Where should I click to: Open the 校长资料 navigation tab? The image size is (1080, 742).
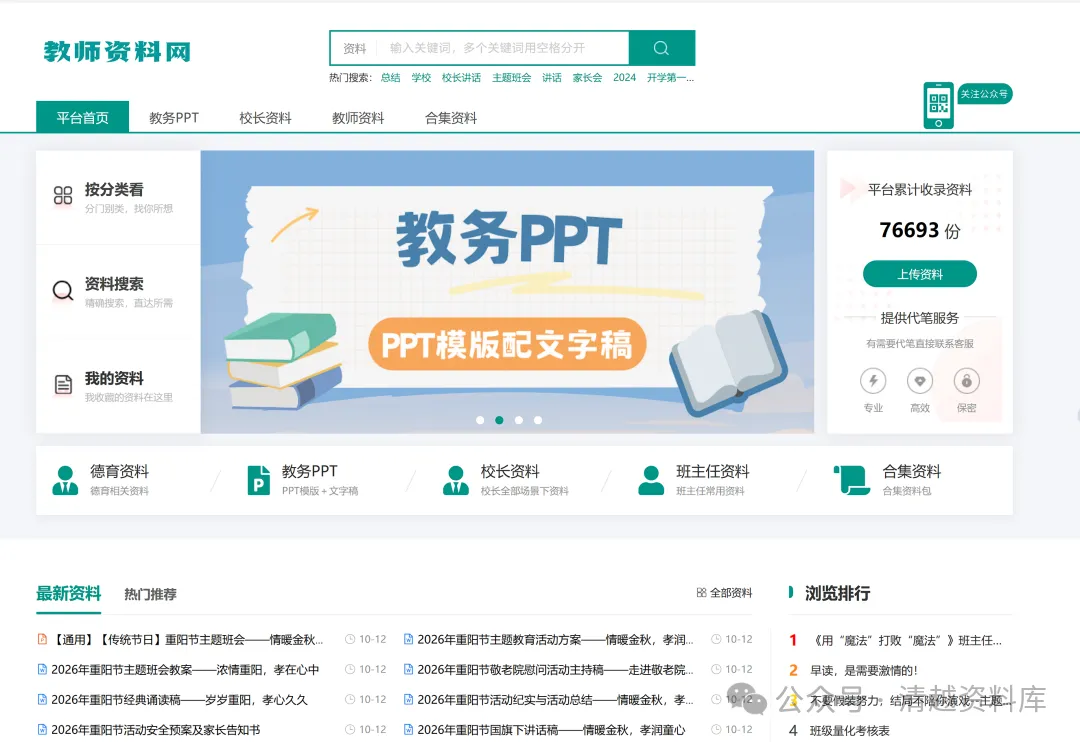coord(265,118)
